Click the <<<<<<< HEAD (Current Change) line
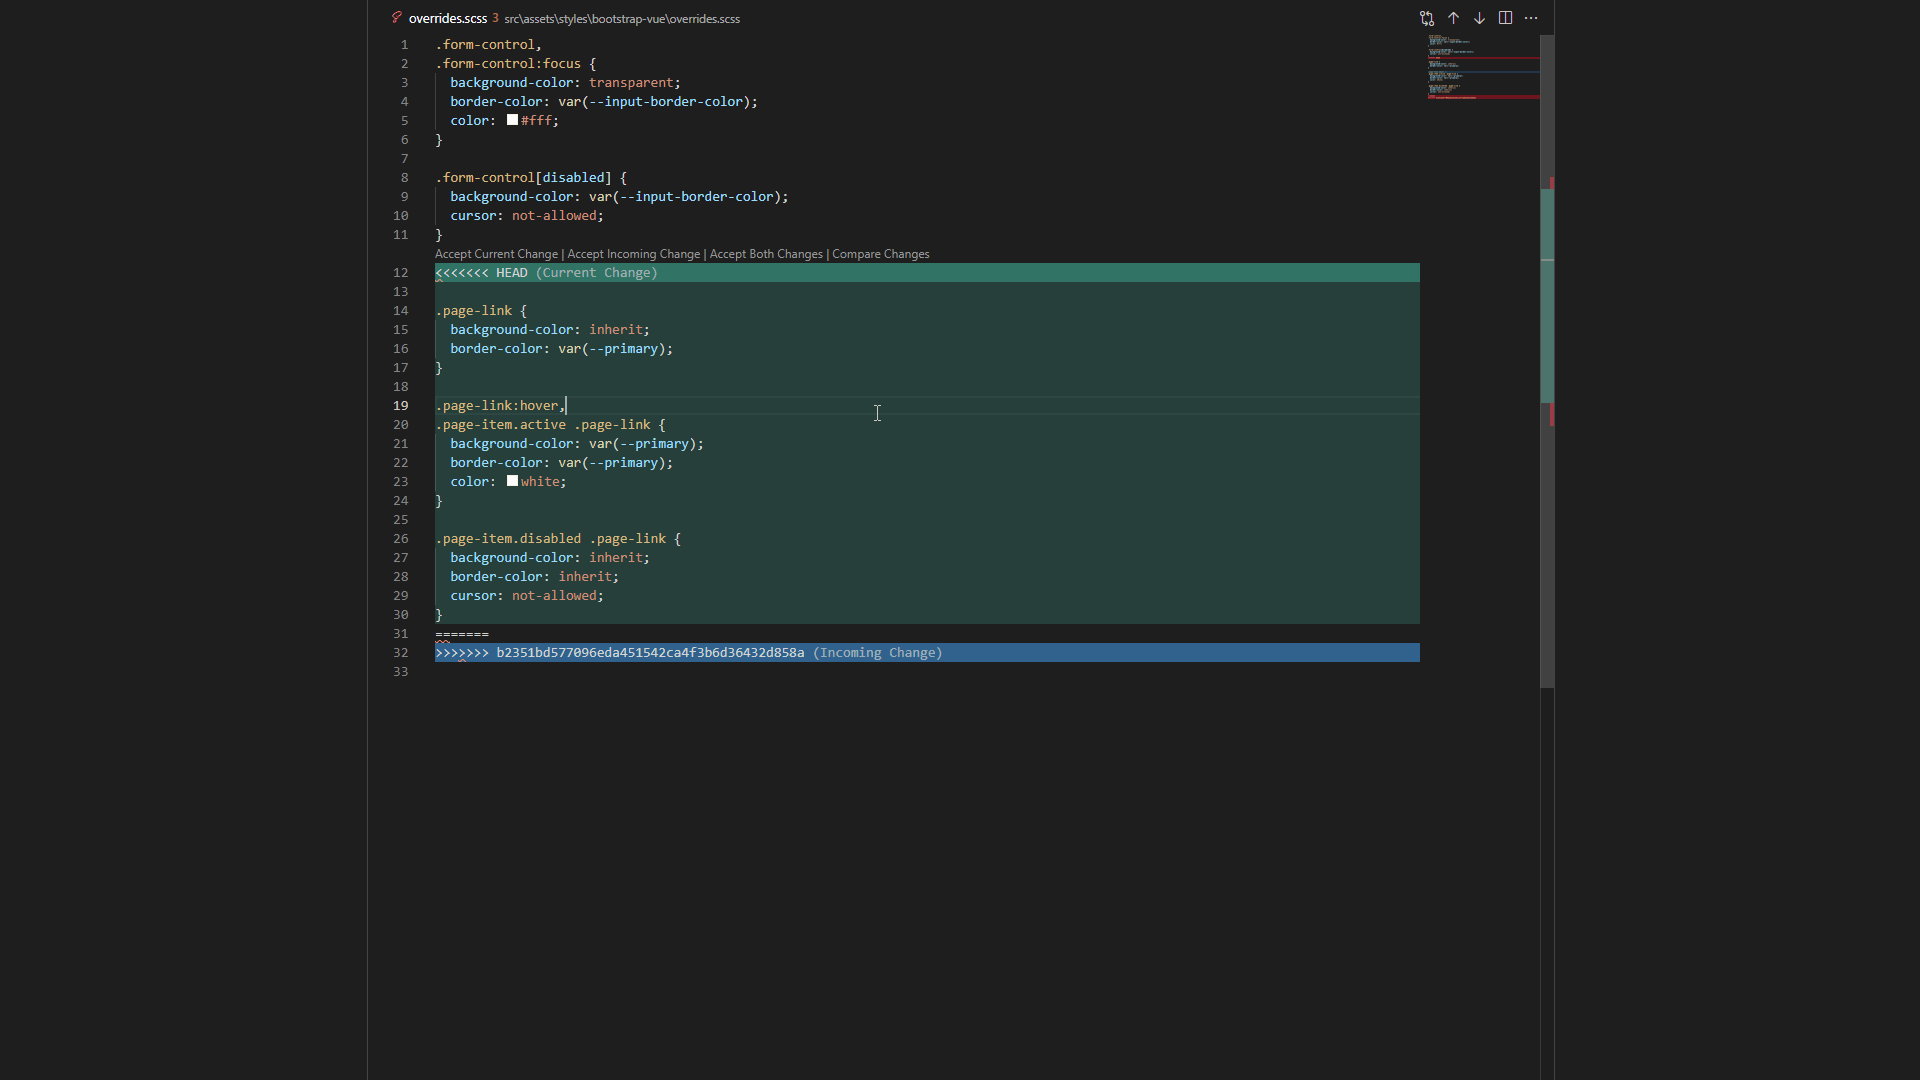Image resolution: width=1920 pixels, height=1080 pixels. (x=927, y=273)
